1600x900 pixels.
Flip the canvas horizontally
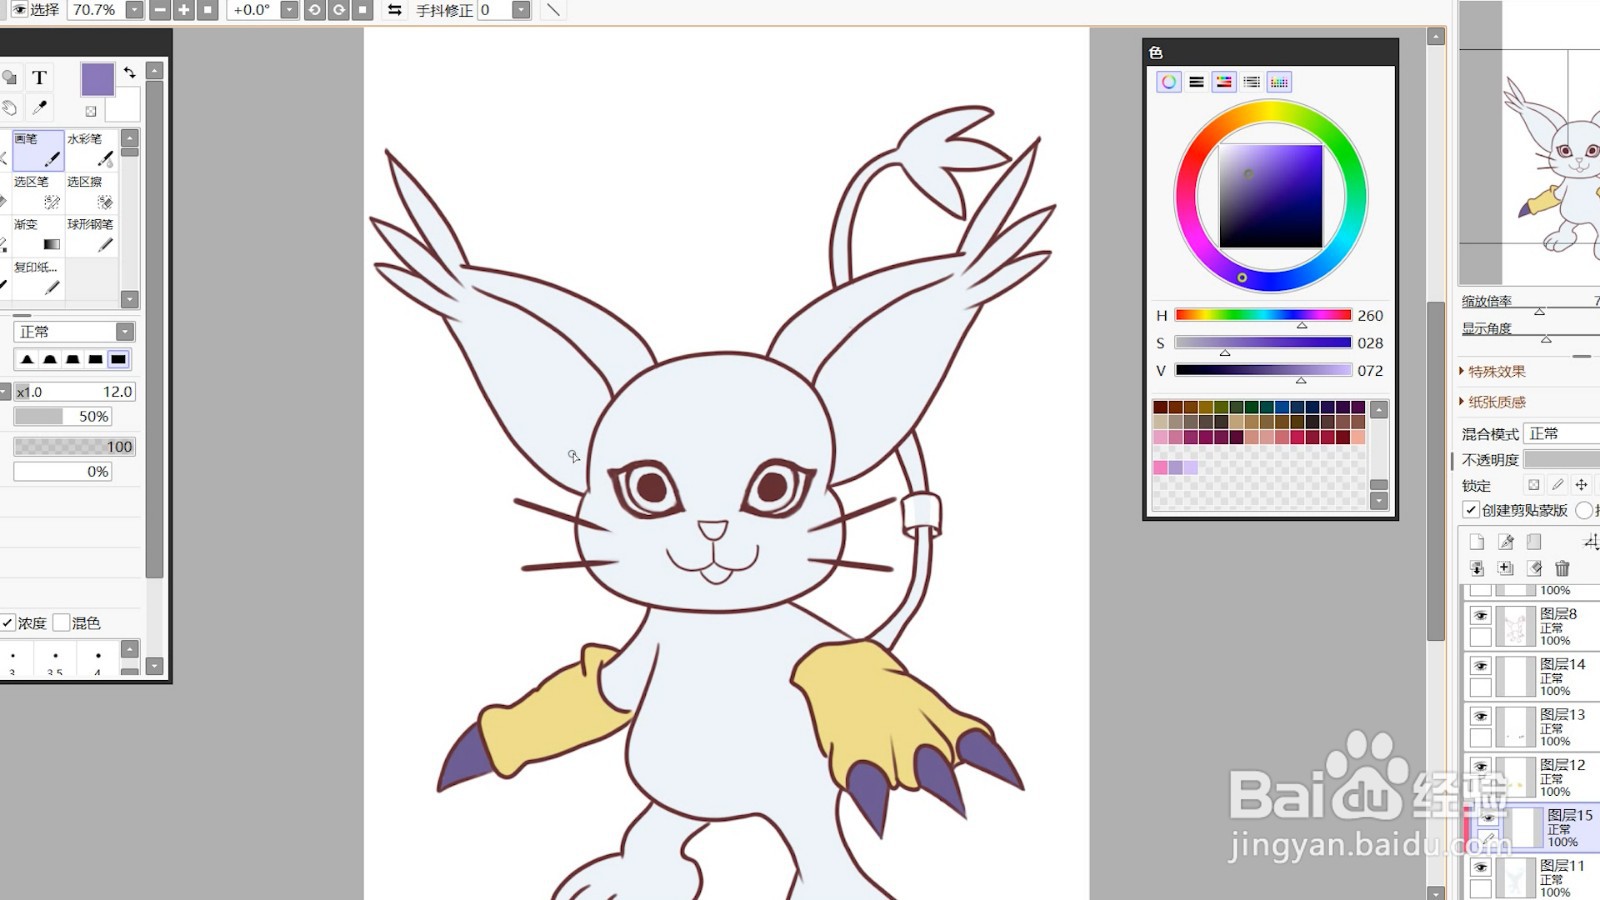coord(395,10)
